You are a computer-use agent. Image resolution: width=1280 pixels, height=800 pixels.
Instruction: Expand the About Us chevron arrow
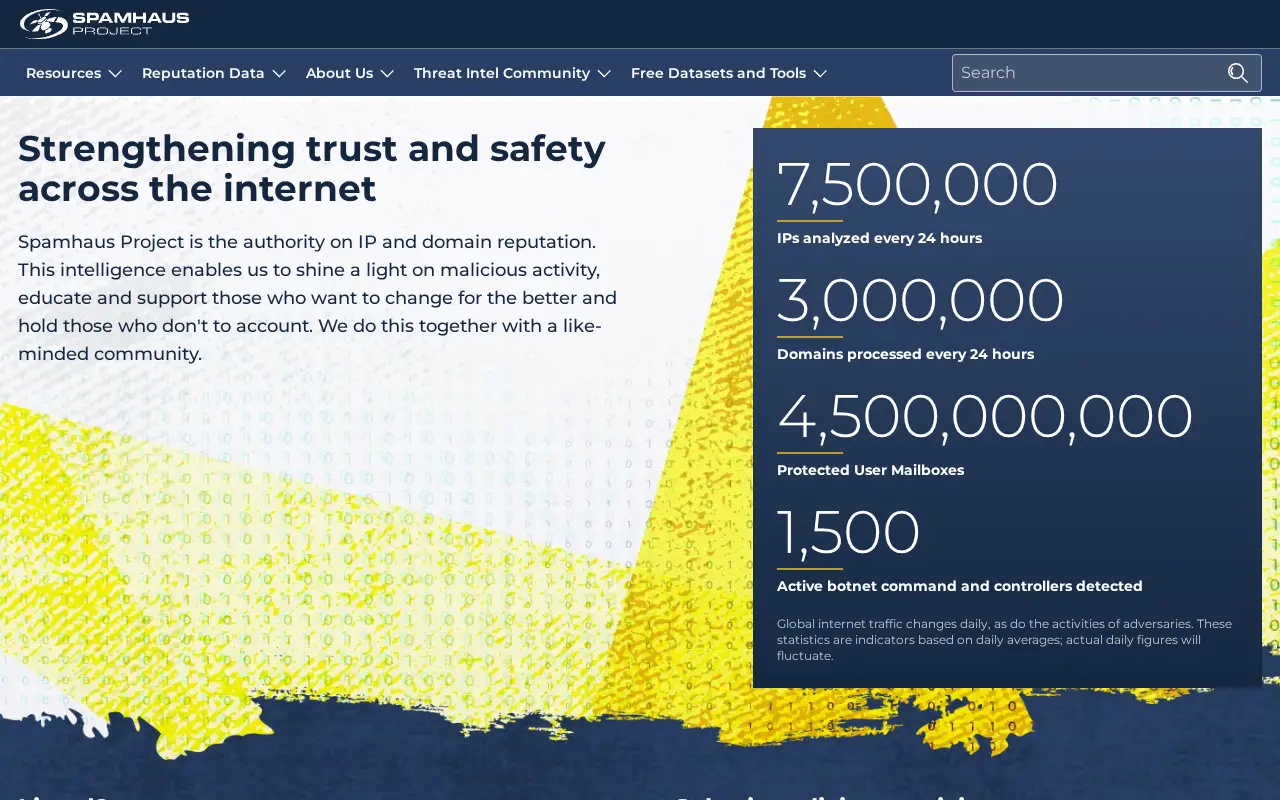click(x=387, y=73)
